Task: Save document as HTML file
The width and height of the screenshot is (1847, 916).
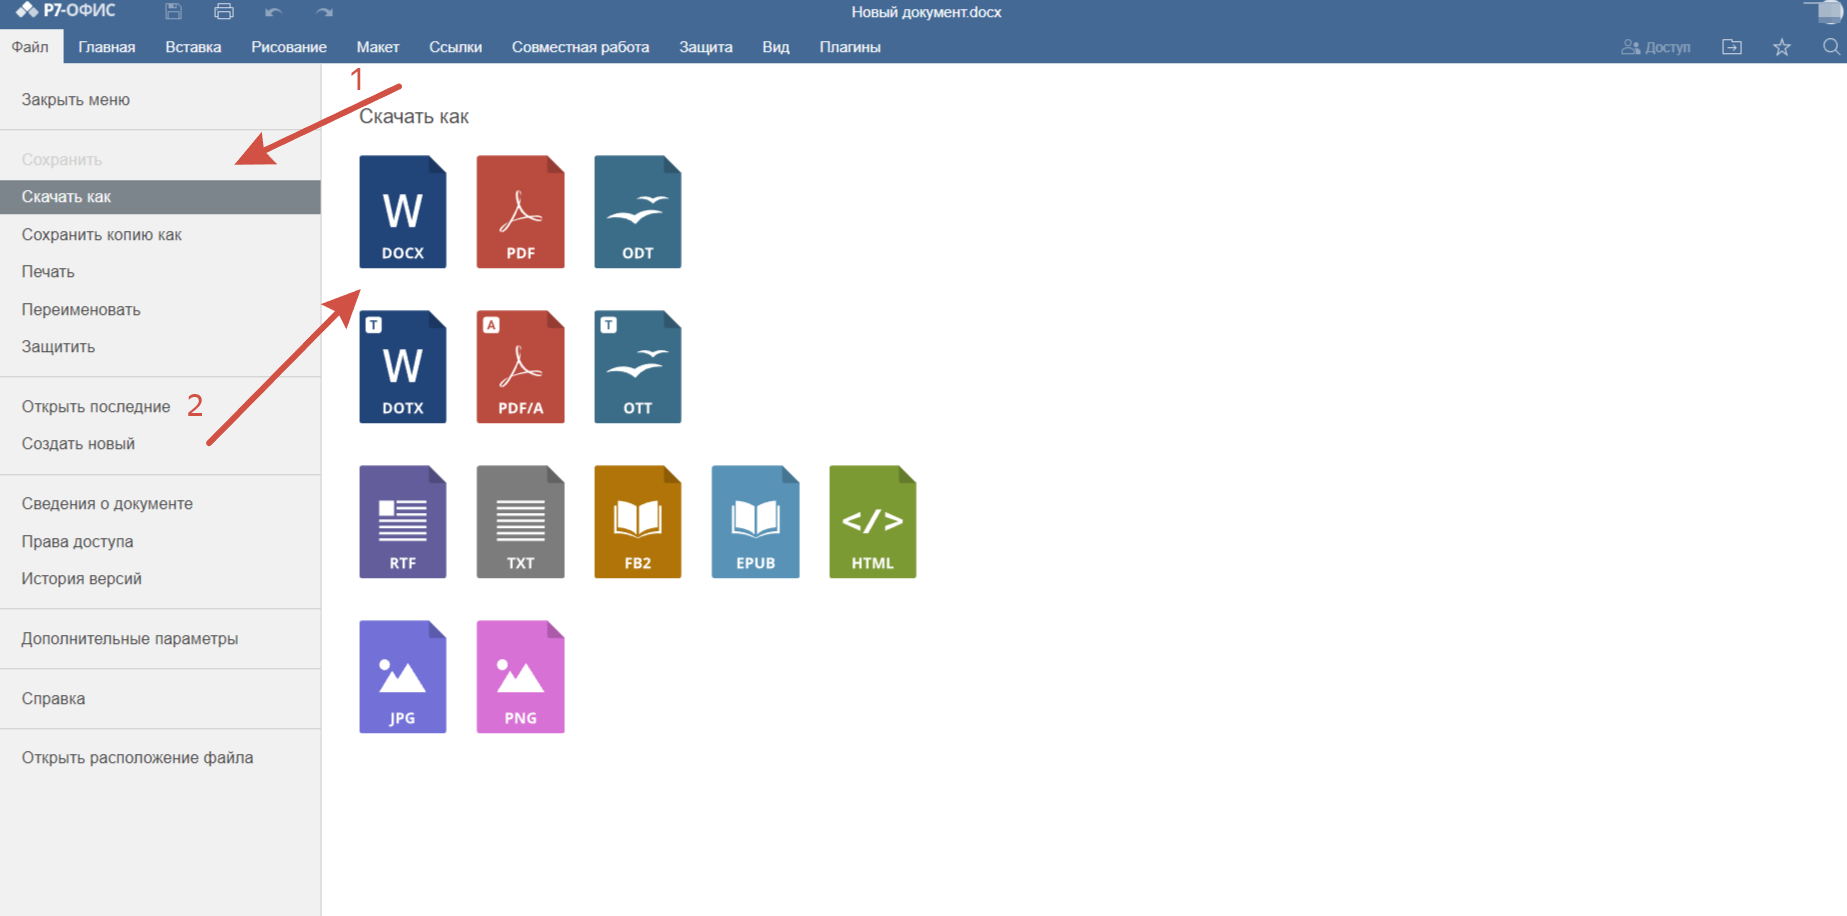Action: [872, 522]
